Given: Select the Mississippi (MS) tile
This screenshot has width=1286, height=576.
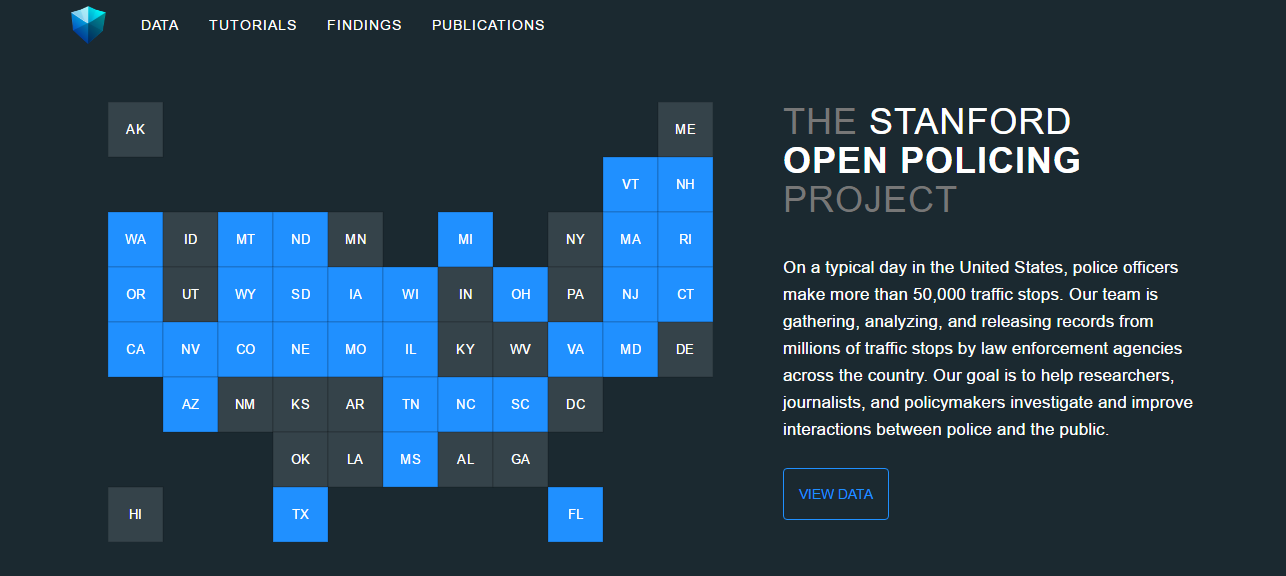Looking at the screenshot, I should [x=410, y=459].
